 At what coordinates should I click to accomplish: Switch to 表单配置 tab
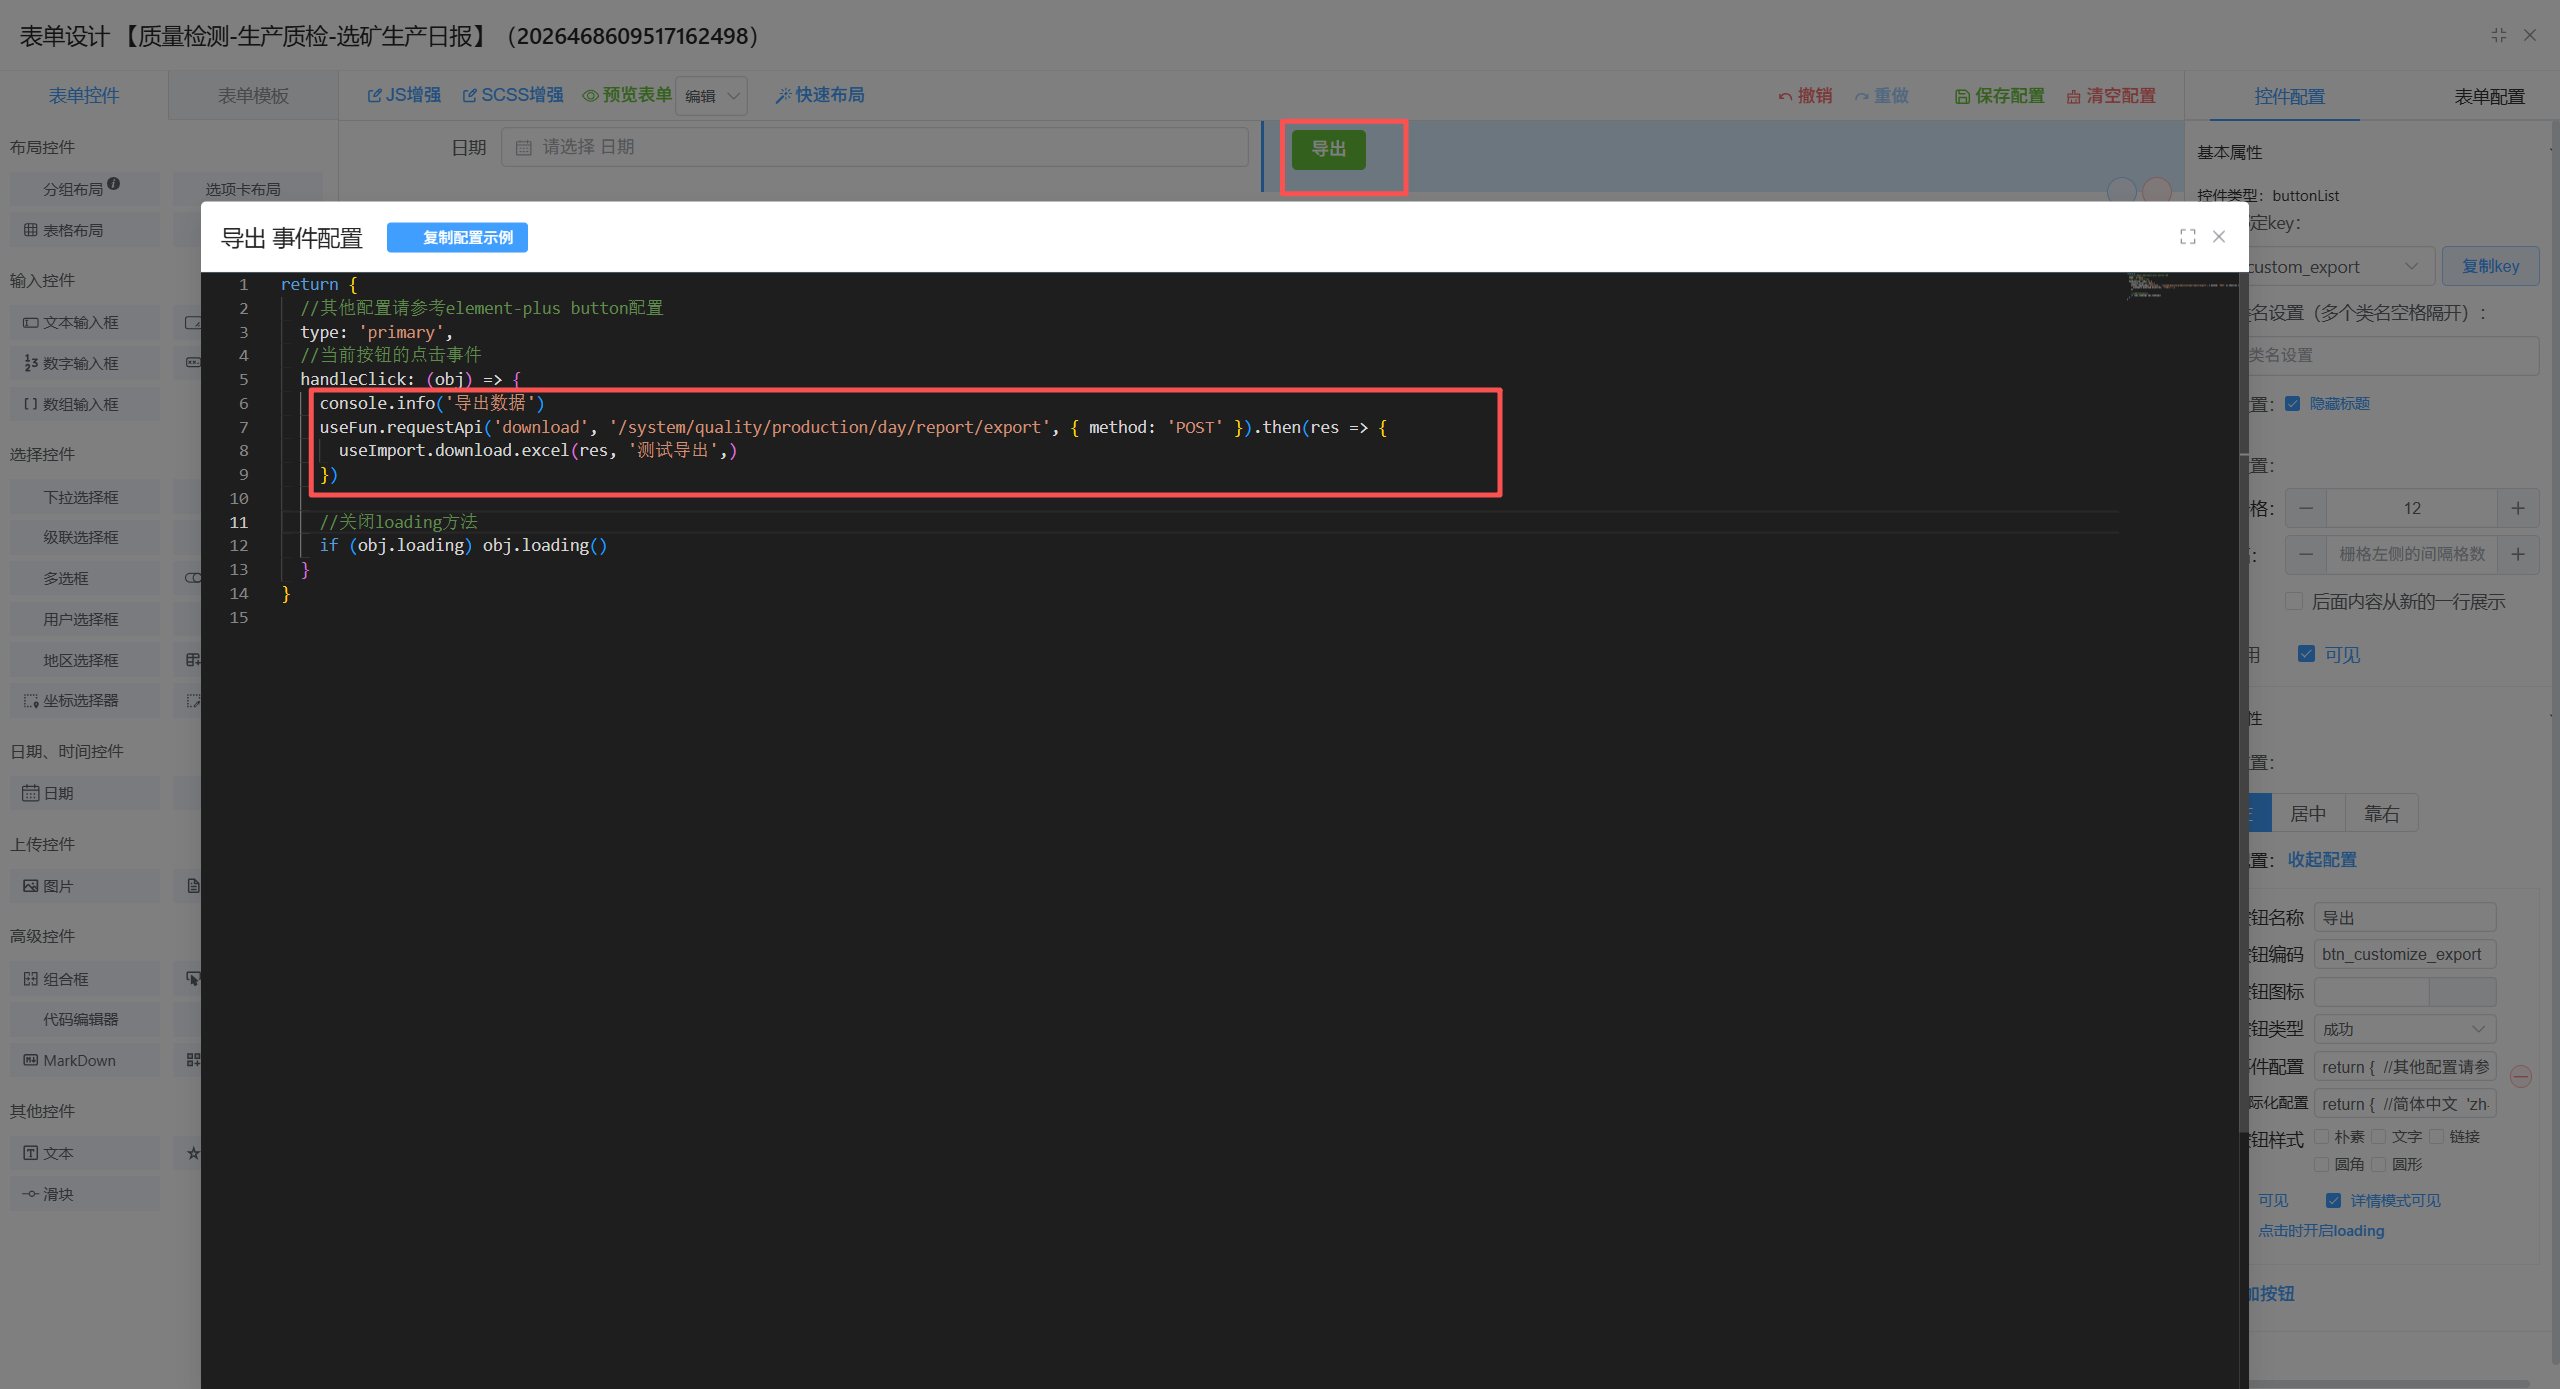(x=2488, y=96)
